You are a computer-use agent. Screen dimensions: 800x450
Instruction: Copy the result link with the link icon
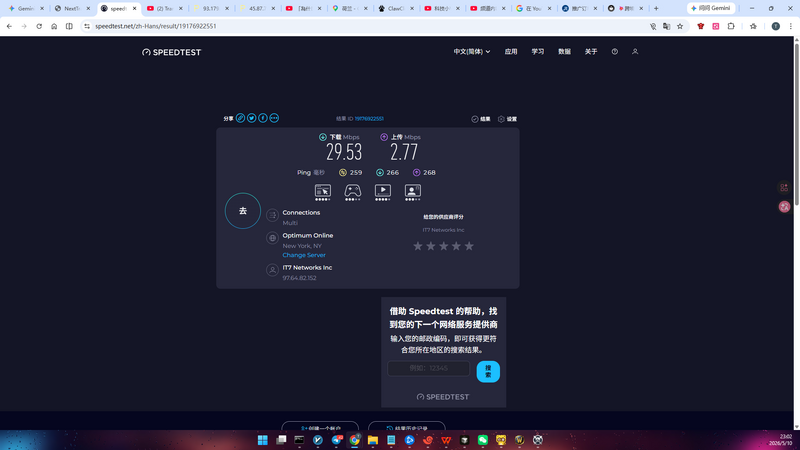(240, 118)
